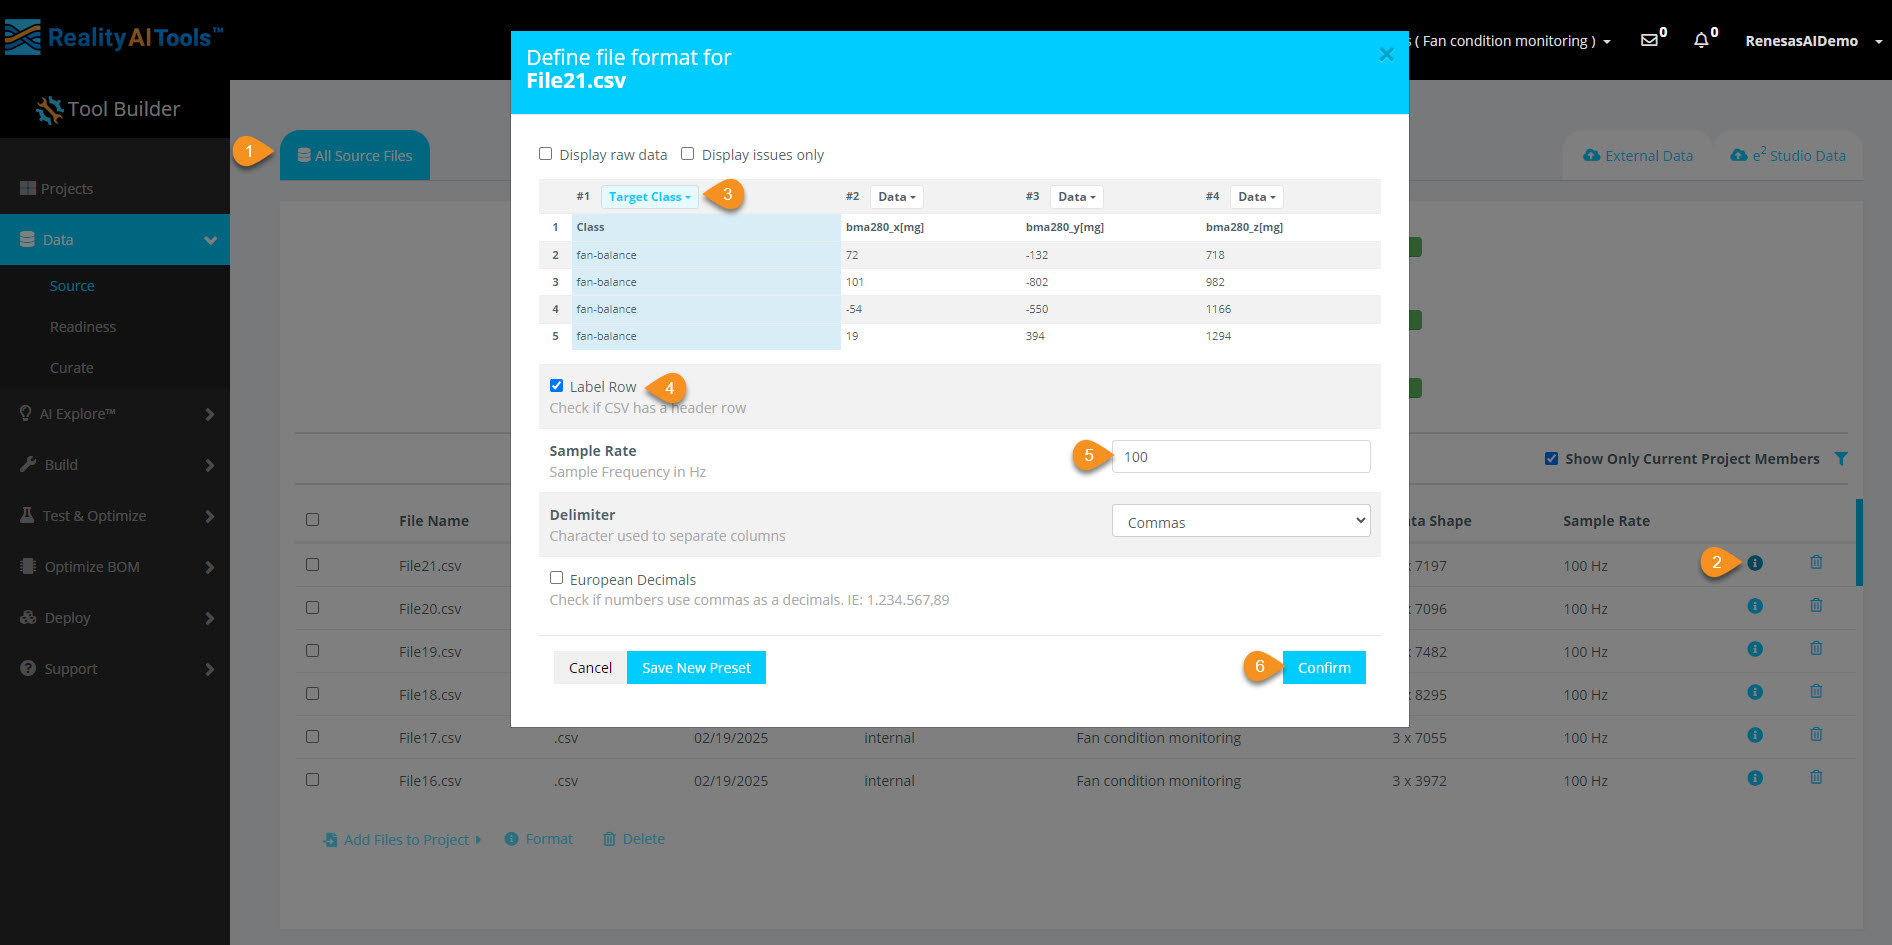The height and width of the screenshot is (945, 1892).
Task: Toggle the Label Row checkbox
Action: (x=557, y=386)
